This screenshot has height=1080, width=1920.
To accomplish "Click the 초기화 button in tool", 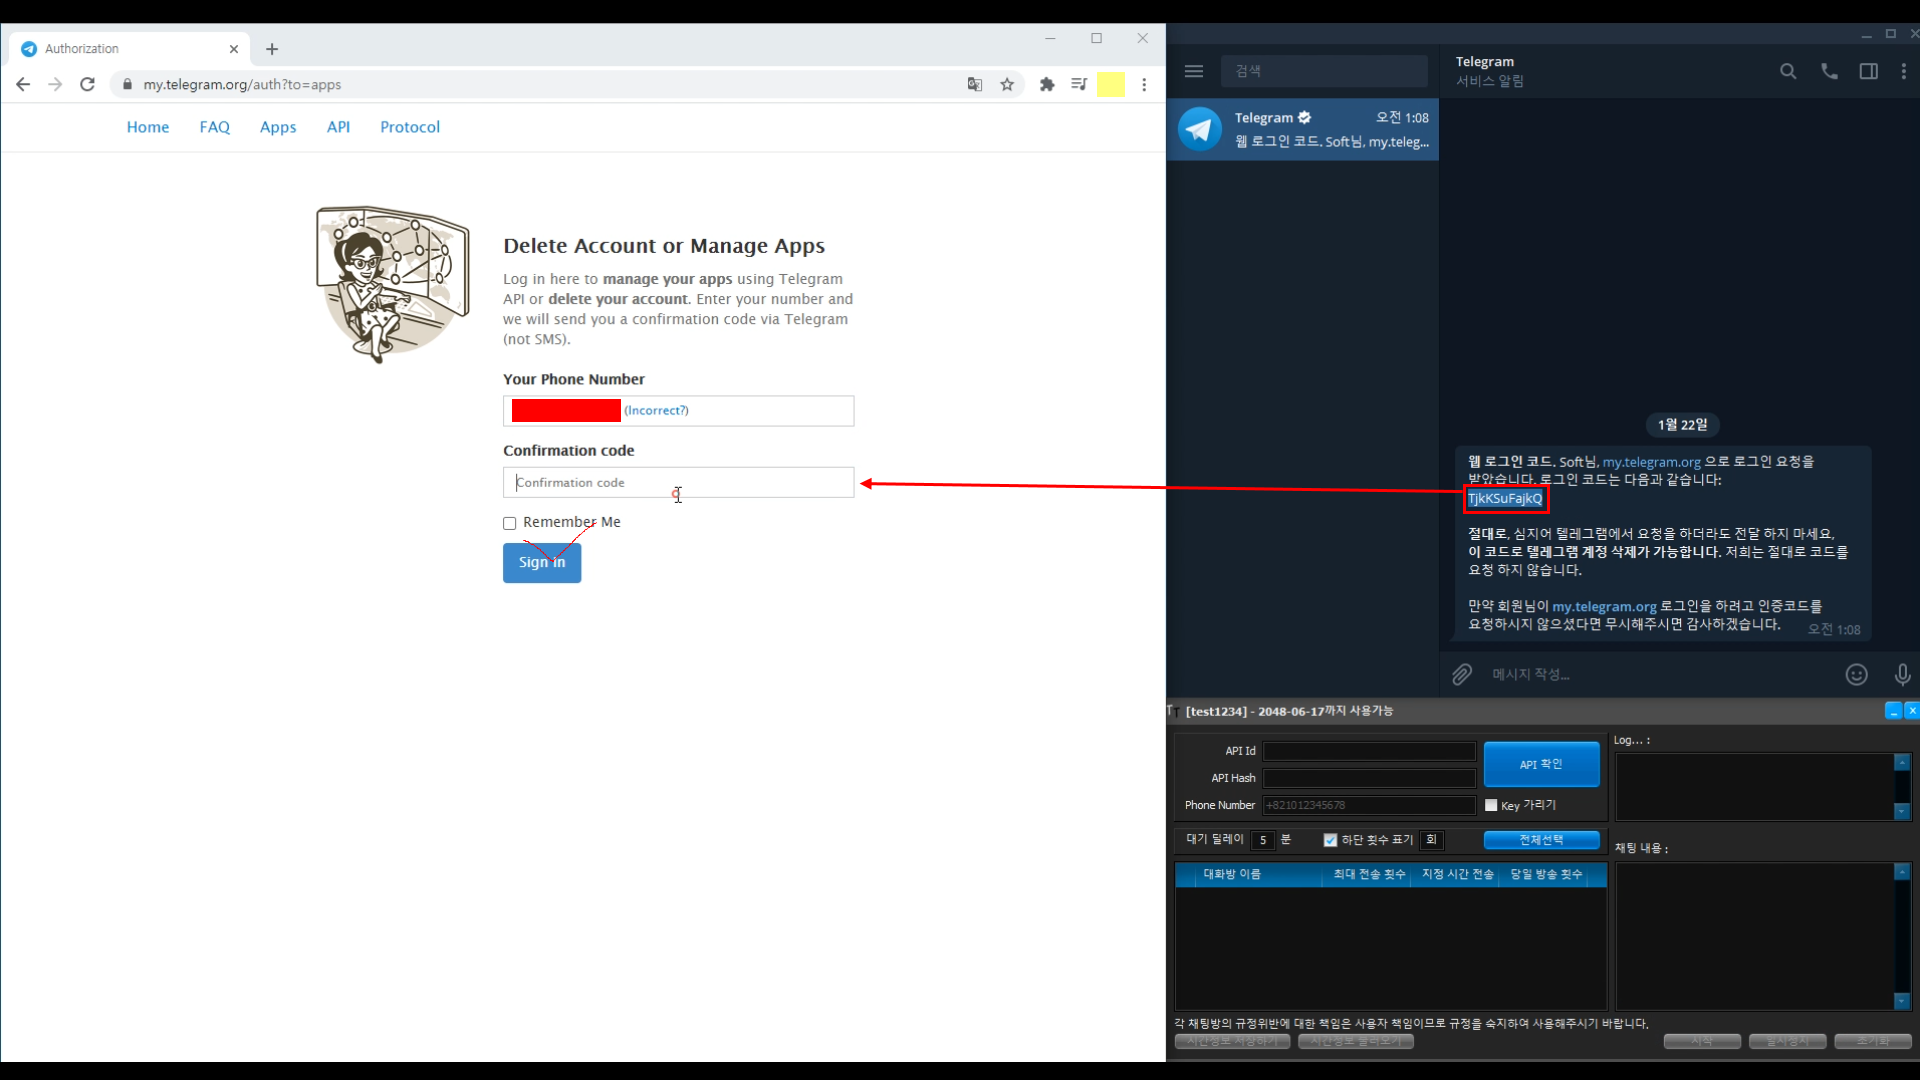I will click(1872, 1041).
